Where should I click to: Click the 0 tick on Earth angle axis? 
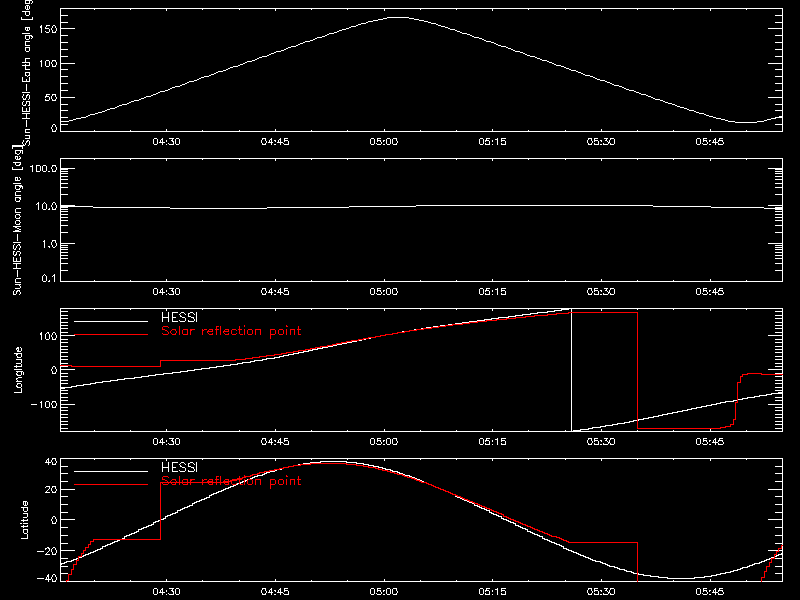point(54,128)
